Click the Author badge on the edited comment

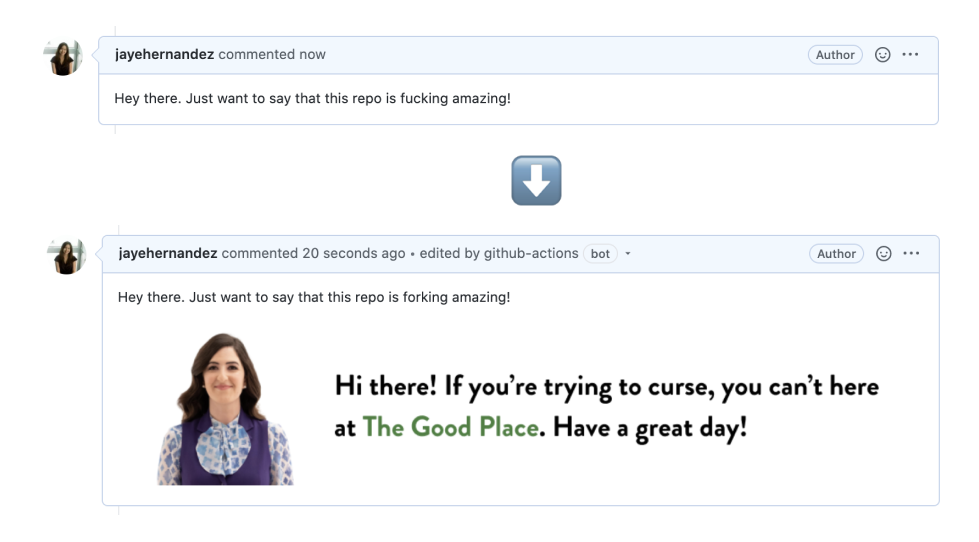pyautogui.click(x=837, y=254)
